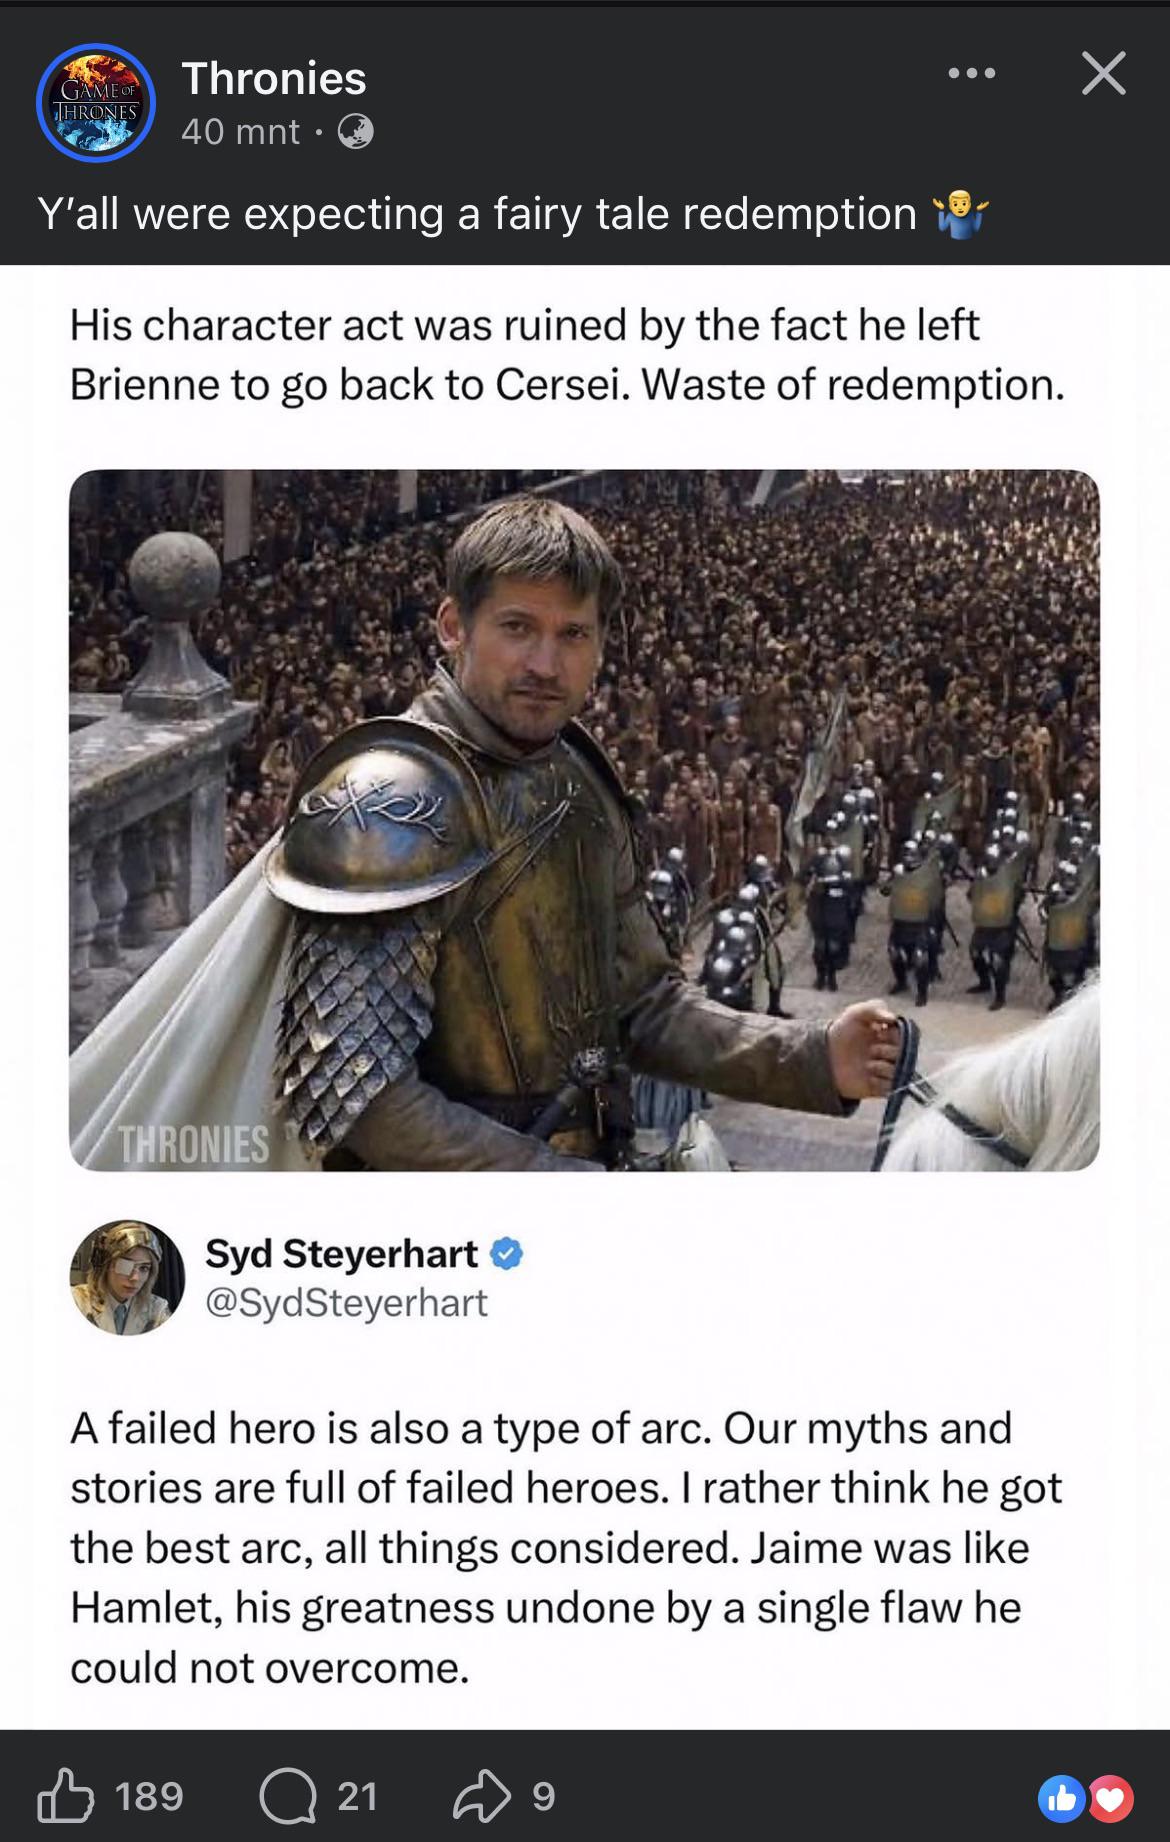Open the Thronies page name link
This screenshot has width=1170, height=1842.
274,78
